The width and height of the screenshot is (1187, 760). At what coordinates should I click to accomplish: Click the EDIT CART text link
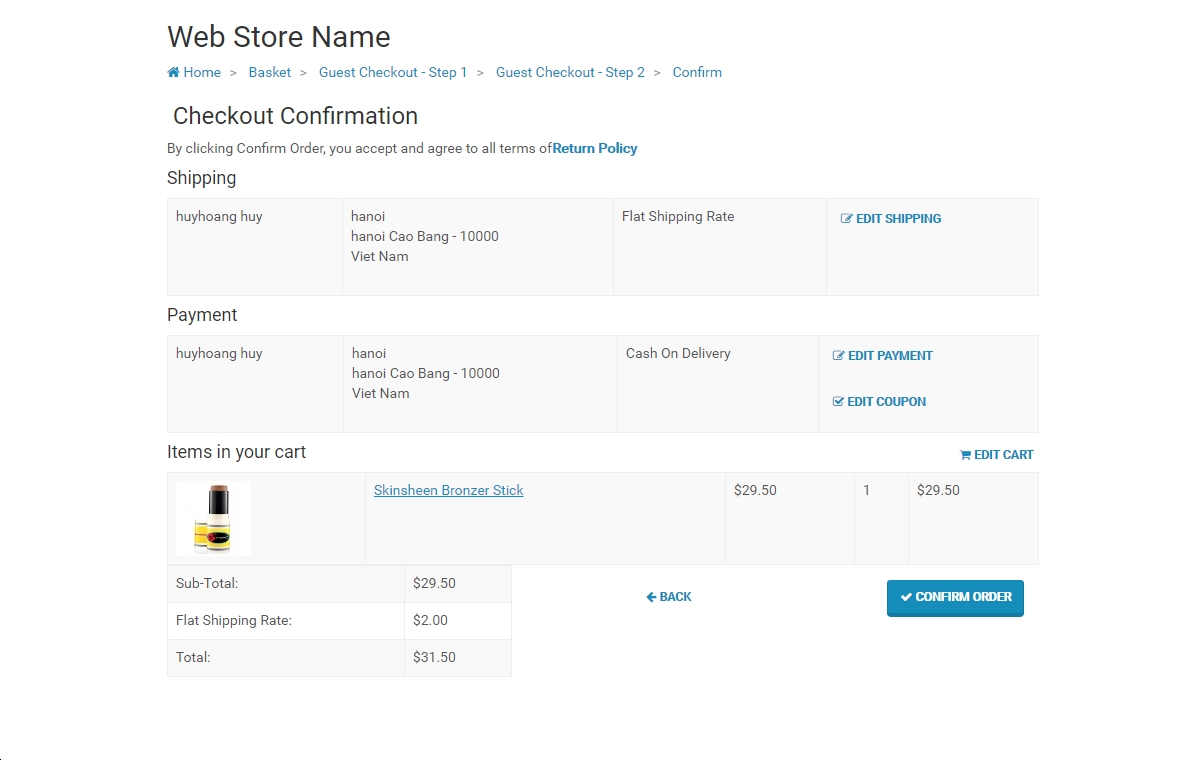(1004, 455)
